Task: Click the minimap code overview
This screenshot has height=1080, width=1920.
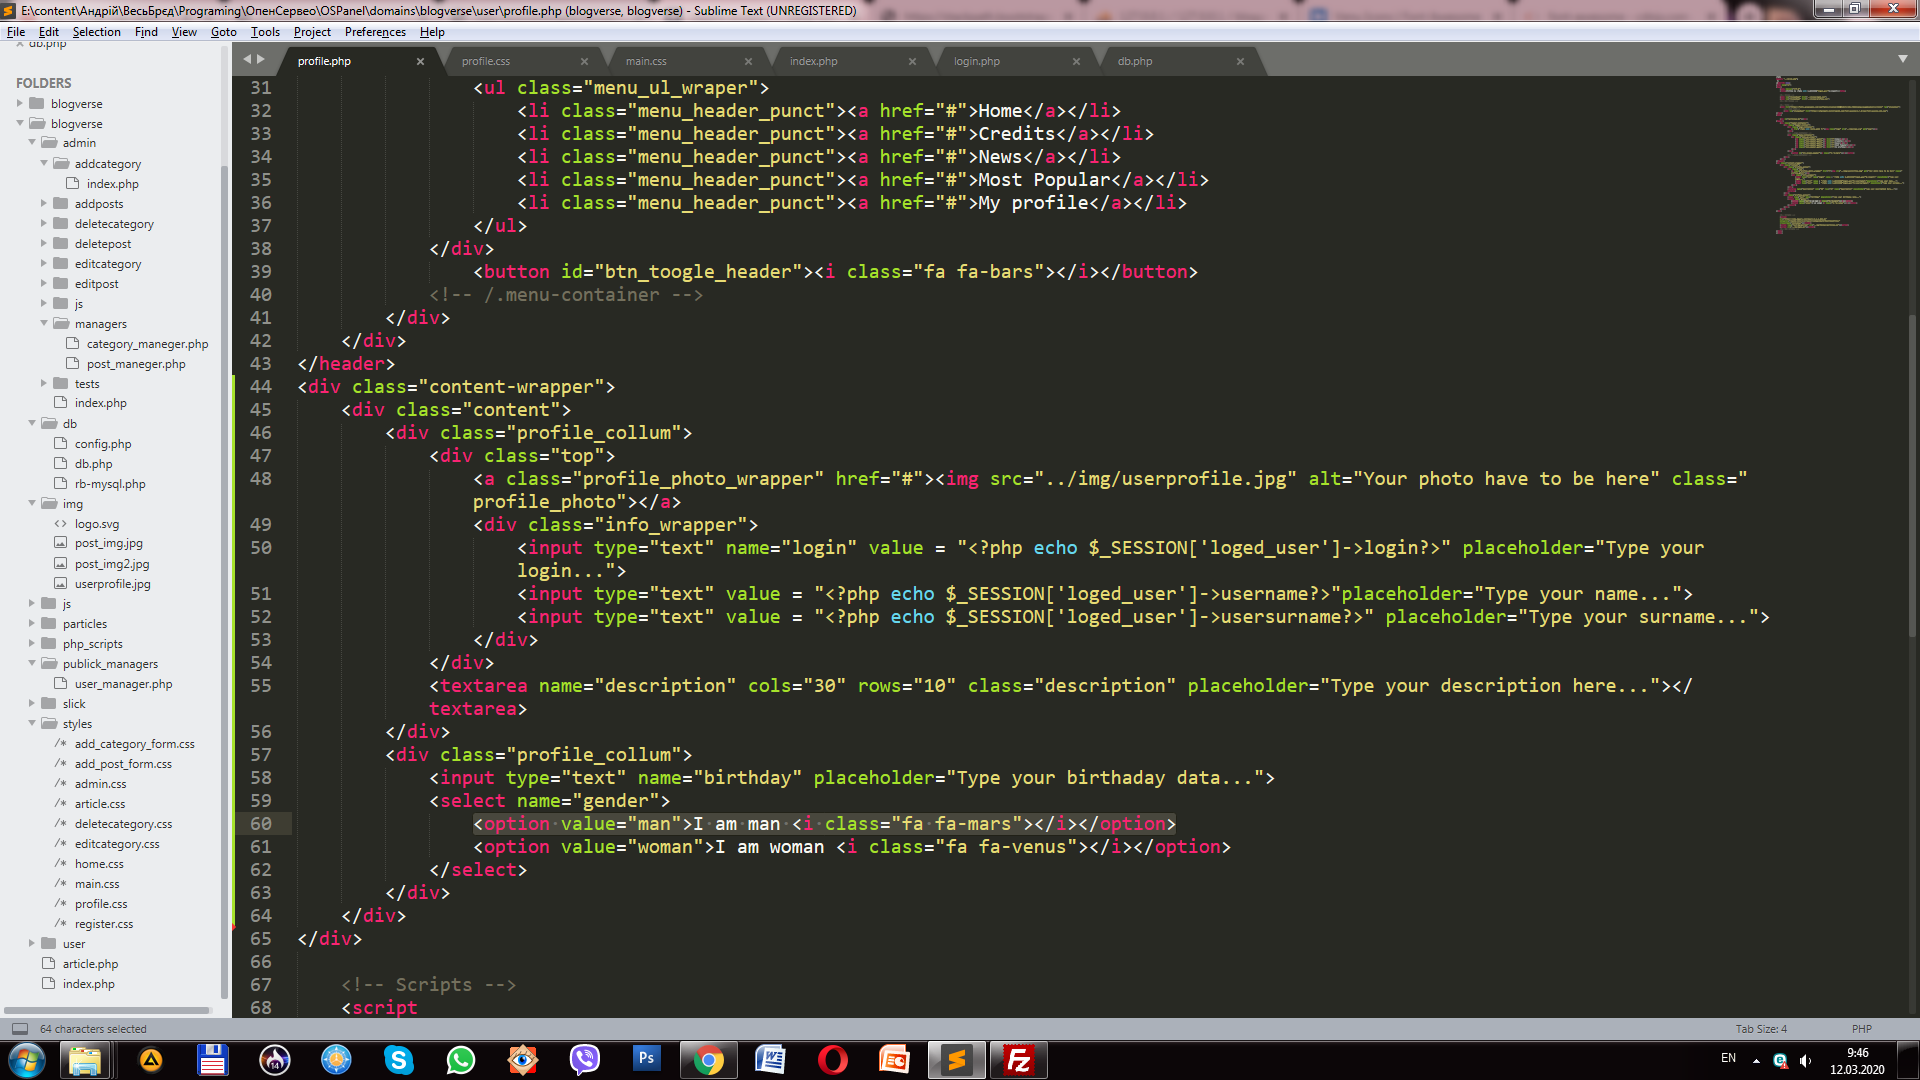Action: pyautogui.click(x=1838, y=155)
